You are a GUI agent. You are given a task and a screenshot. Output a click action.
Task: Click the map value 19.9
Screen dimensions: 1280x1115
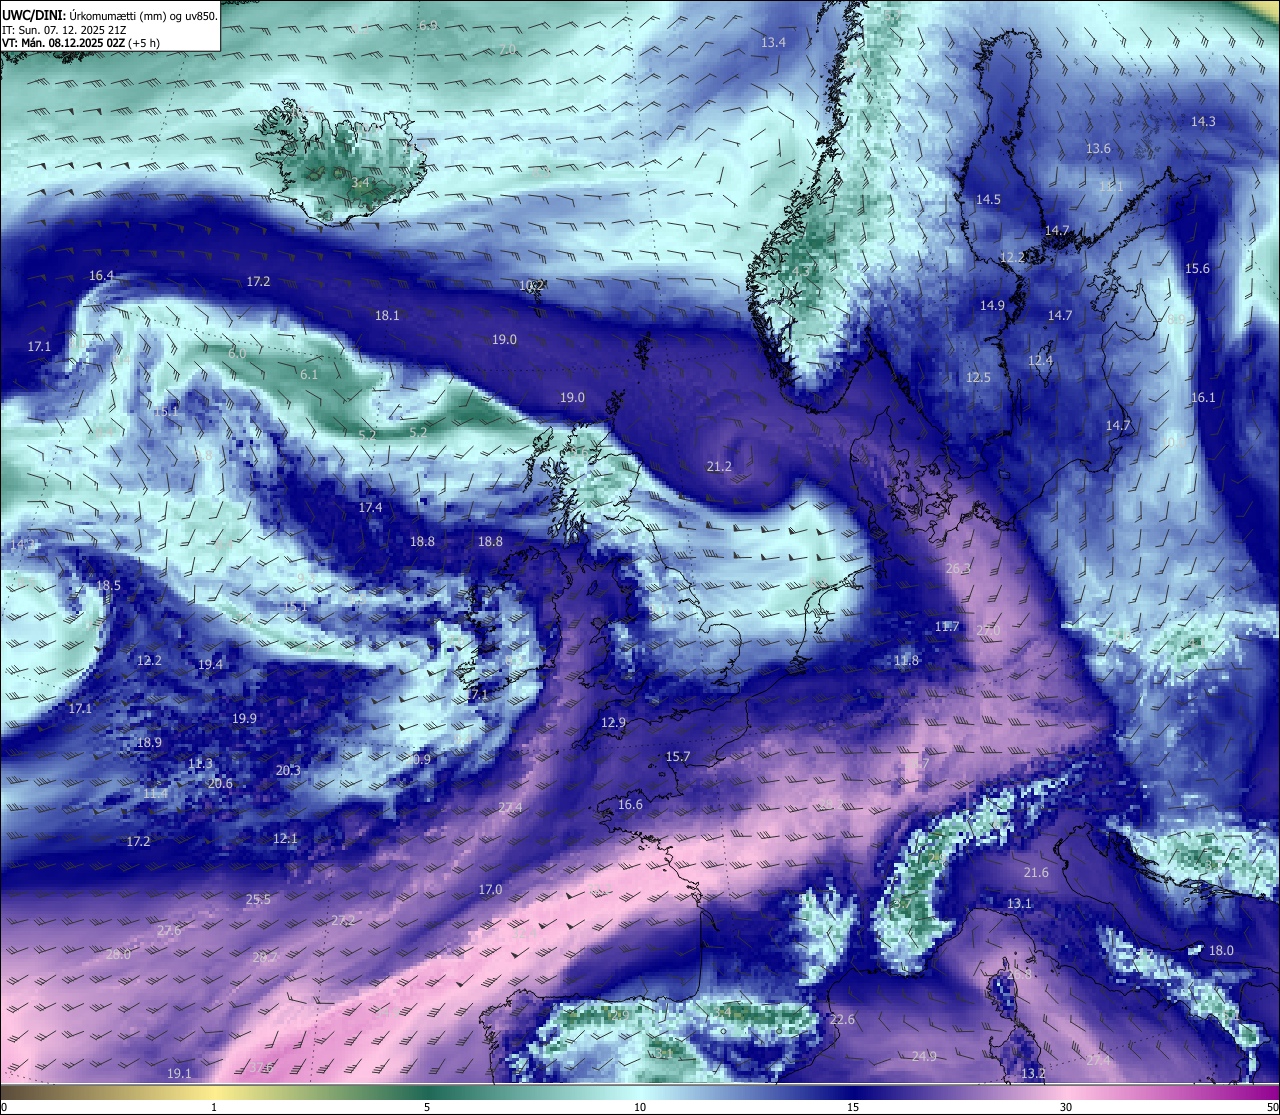pyautogui.click(x=244, y=719)
